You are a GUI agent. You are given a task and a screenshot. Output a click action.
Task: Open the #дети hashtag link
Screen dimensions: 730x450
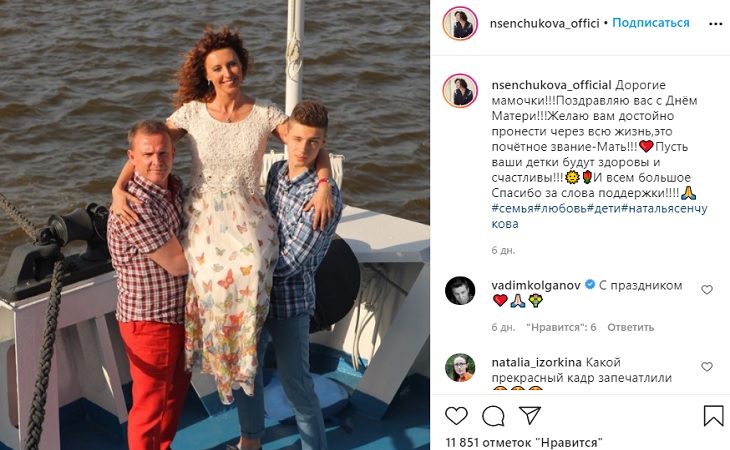(x=604, y=208)
